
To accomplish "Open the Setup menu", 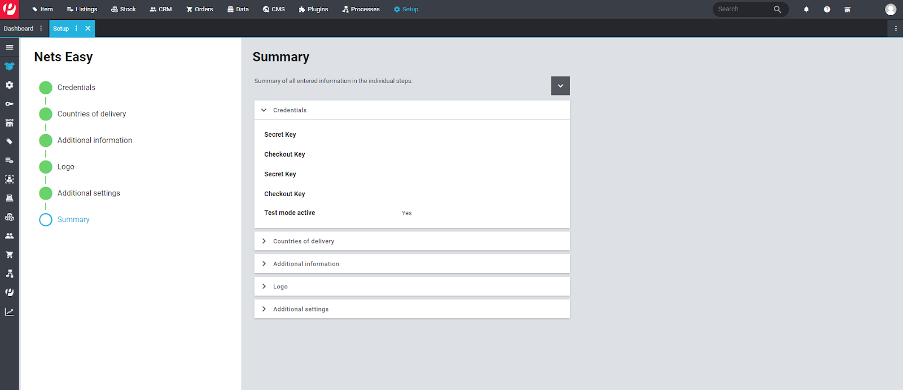I will point(406,9).
